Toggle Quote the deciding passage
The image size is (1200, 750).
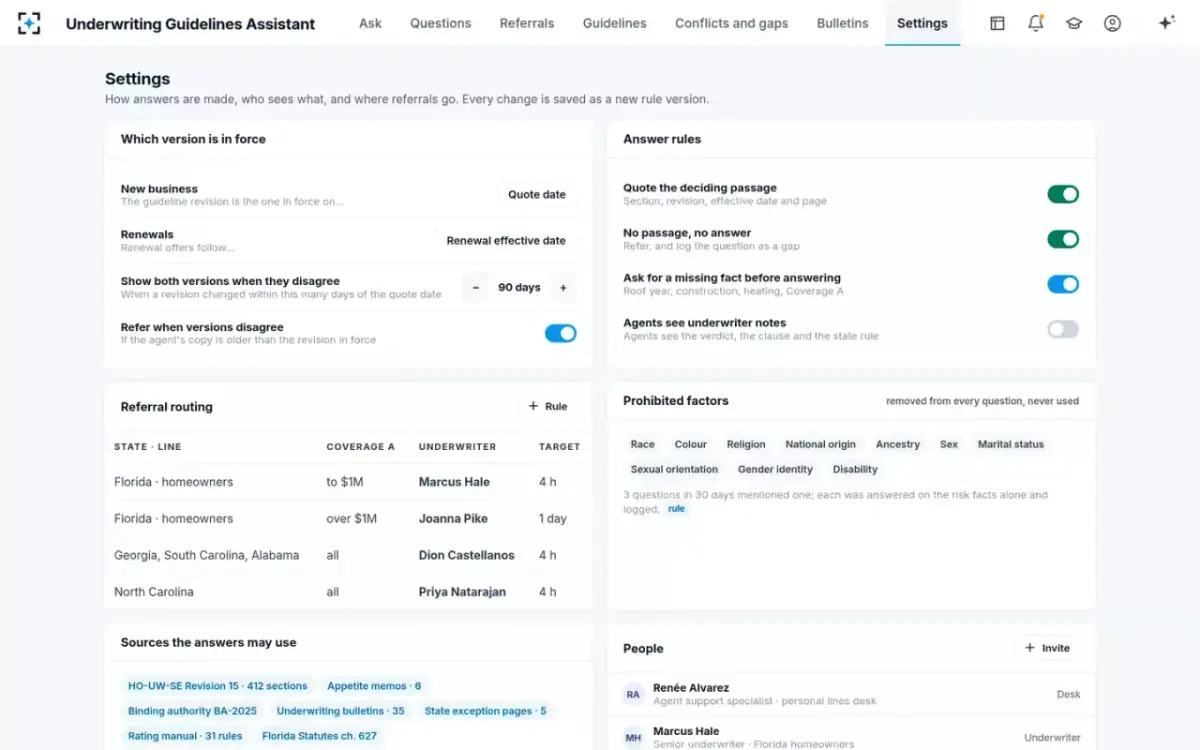tap(1063, 194)
